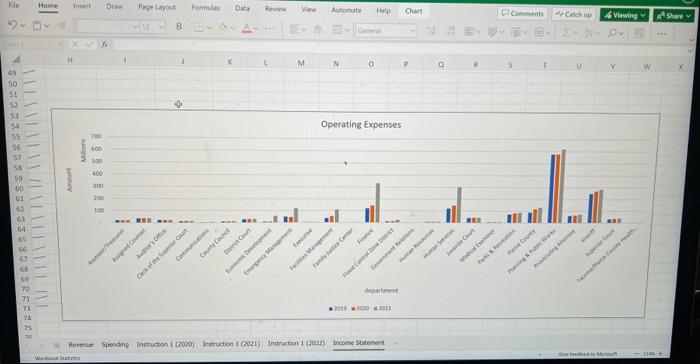Switch to the Home tab
The width and height of the screenshot is (700, 364).
pos(48,5)
